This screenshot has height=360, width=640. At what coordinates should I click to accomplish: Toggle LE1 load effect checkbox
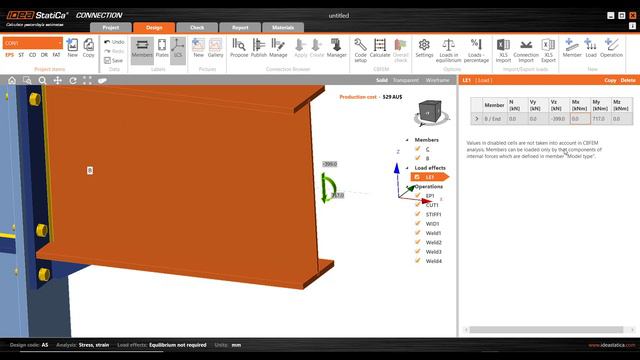click(417, 177)
